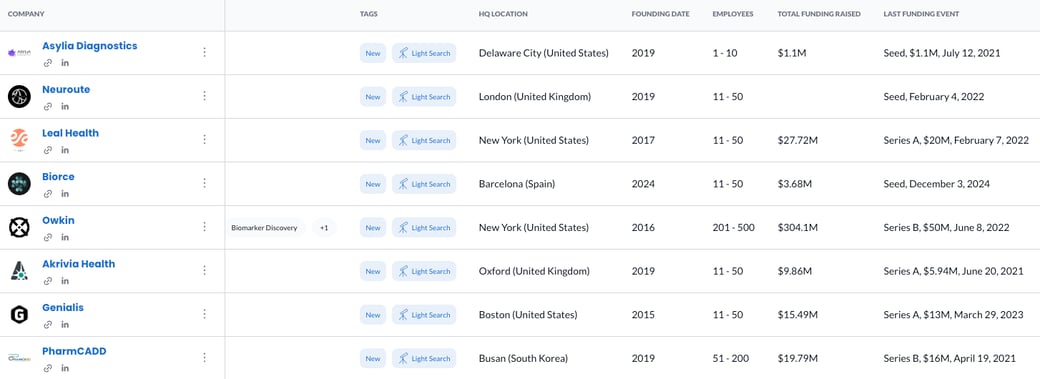Open more options menu for PharmCADD
Screen dimensions: 1040x379
[x=204, y=358]
